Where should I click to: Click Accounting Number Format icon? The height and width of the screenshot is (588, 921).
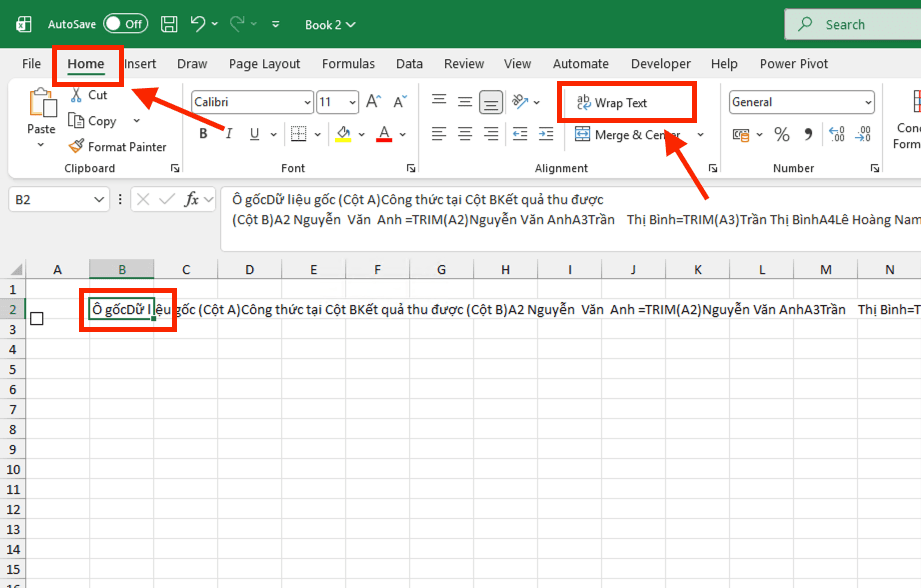tap(741, 135)
